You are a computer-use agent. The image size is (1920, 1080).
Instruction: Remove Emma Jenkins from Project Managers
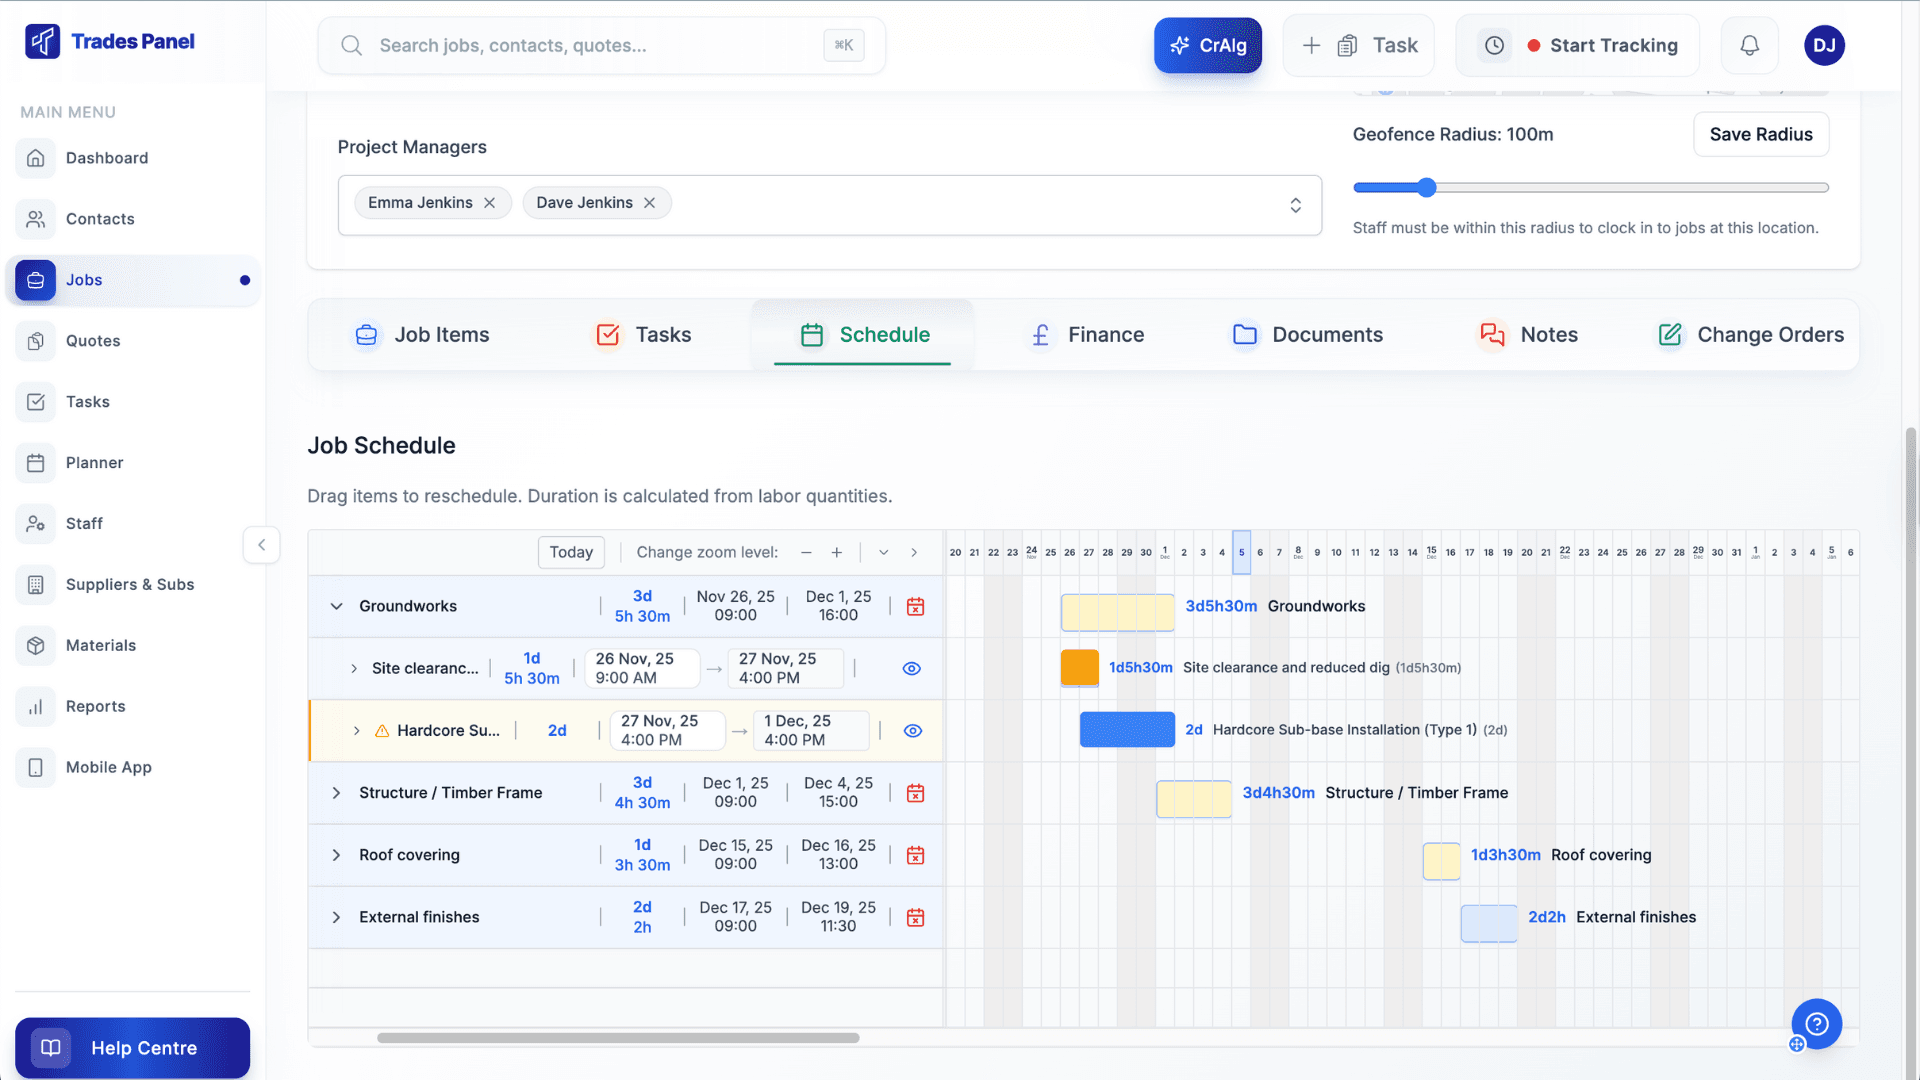[489, 202]
